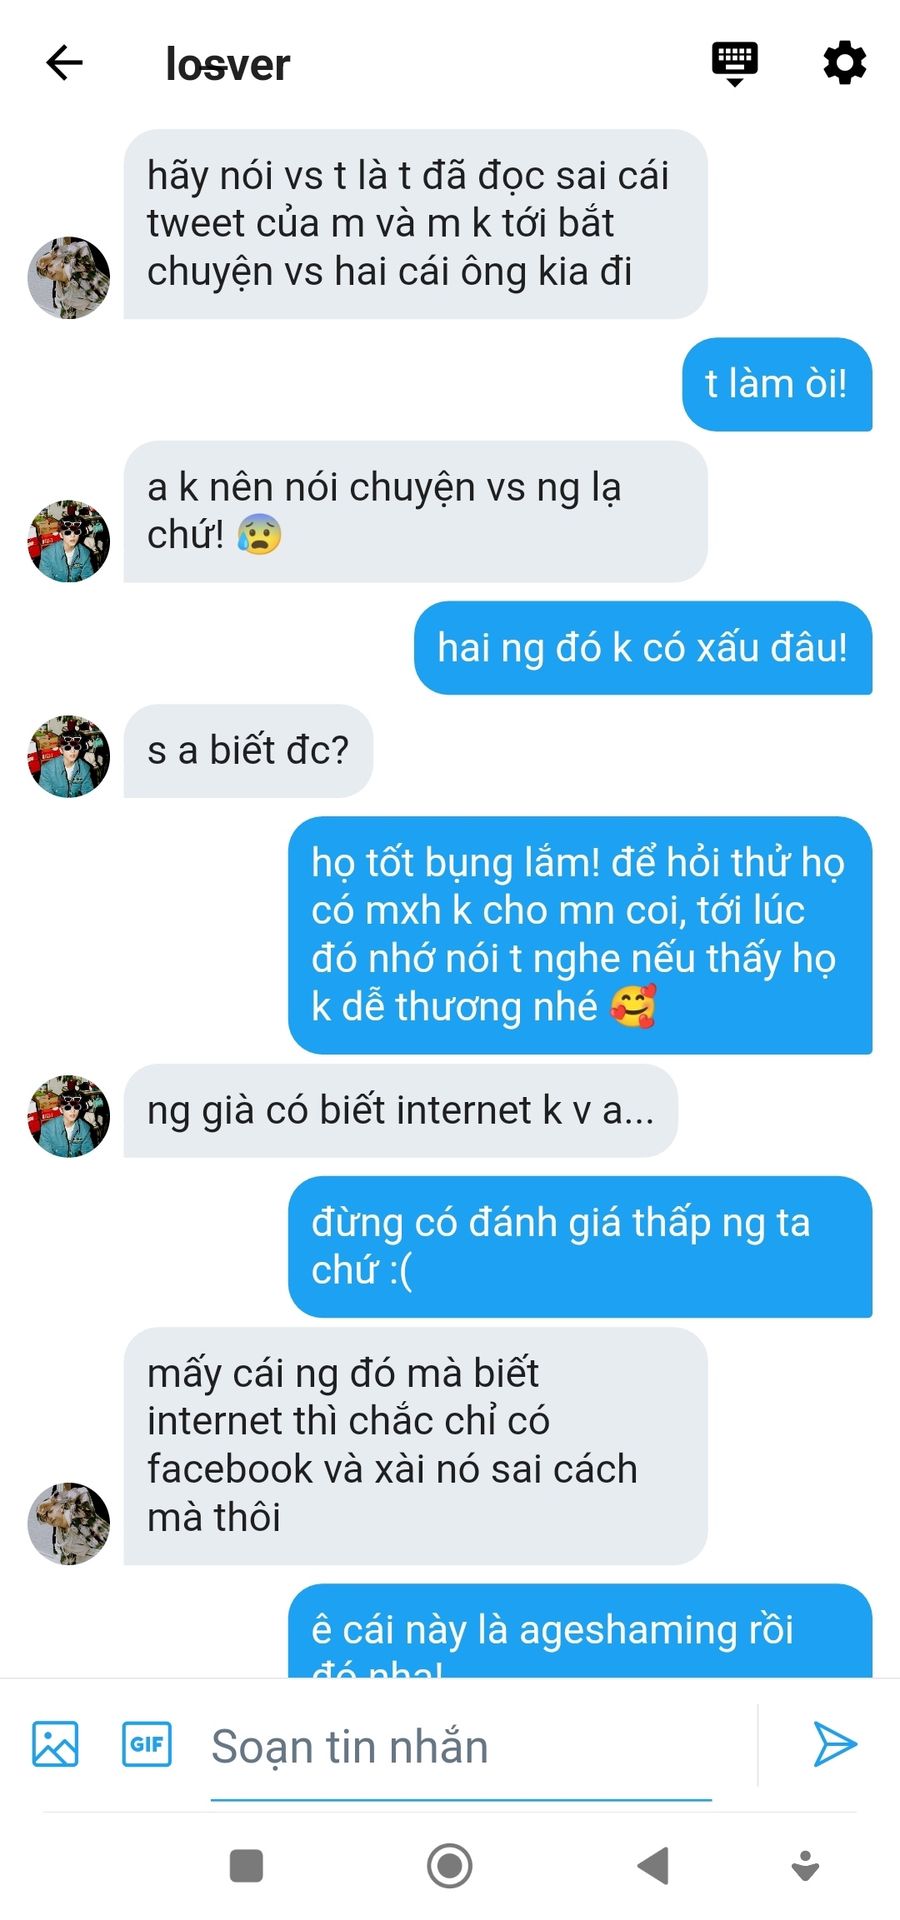The width and height of the screenshot is (900, 1920).
Task: Tap the 'ng già có biết internet' message
Action: 401,1111
